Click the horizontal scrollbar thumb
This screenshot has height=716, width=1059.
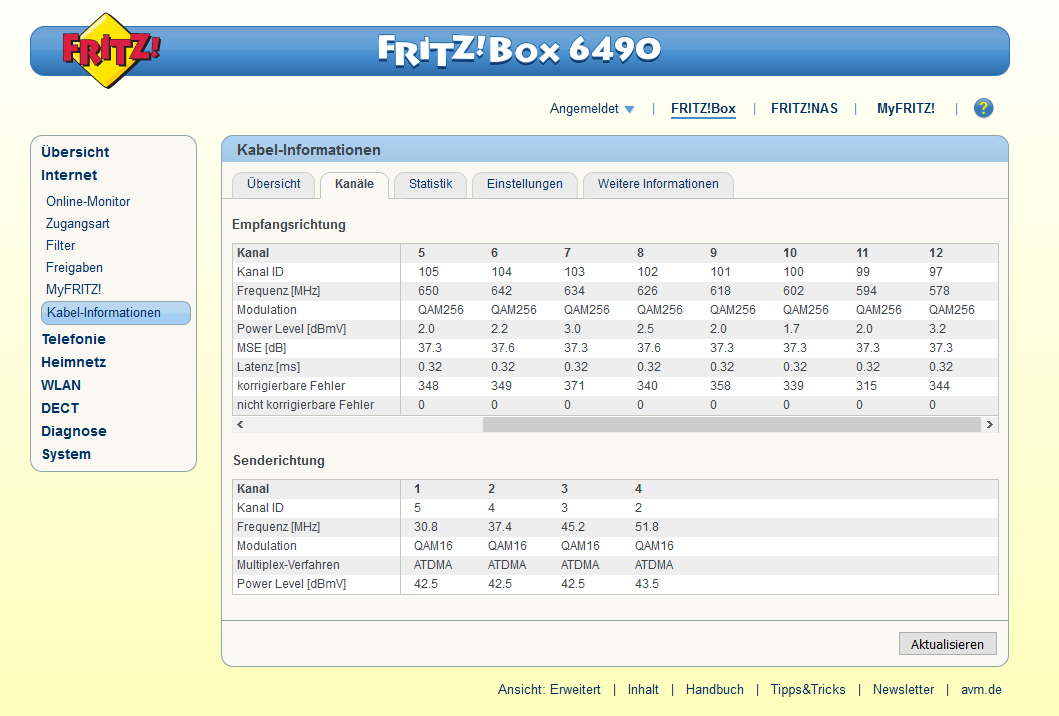click(x=730, y=424)
